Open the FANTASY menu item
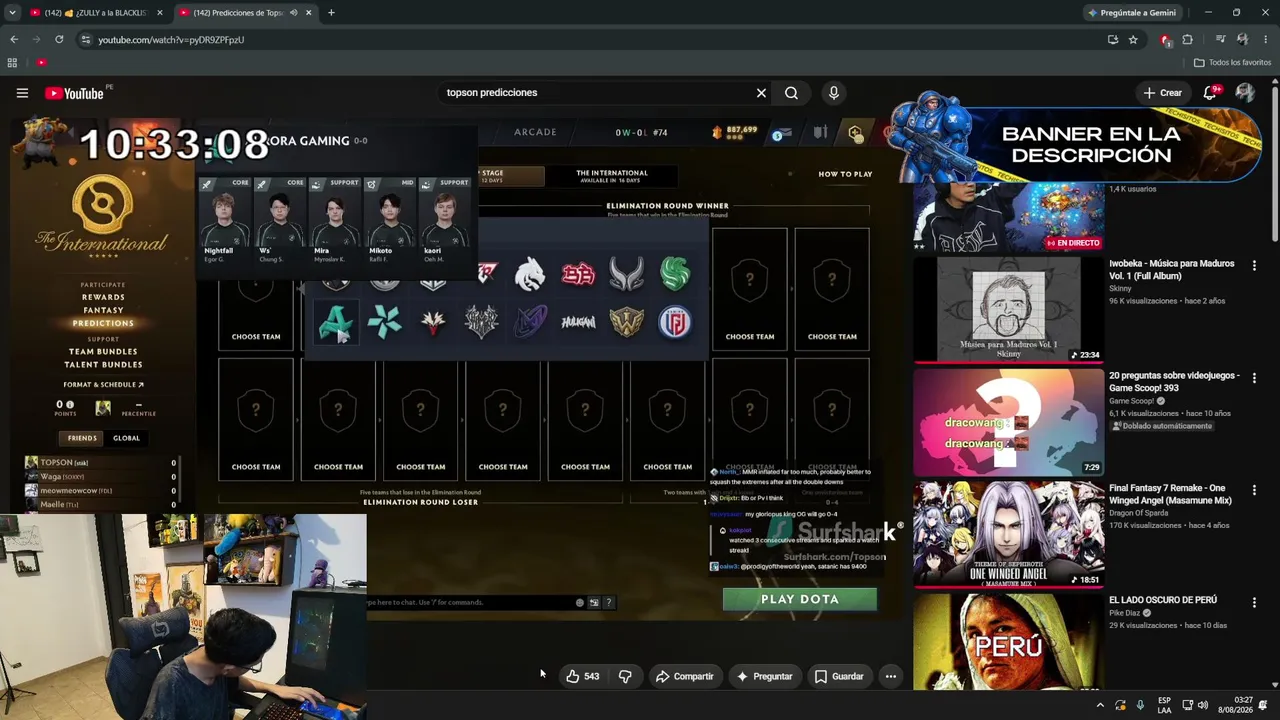 [x=103, y=310]
